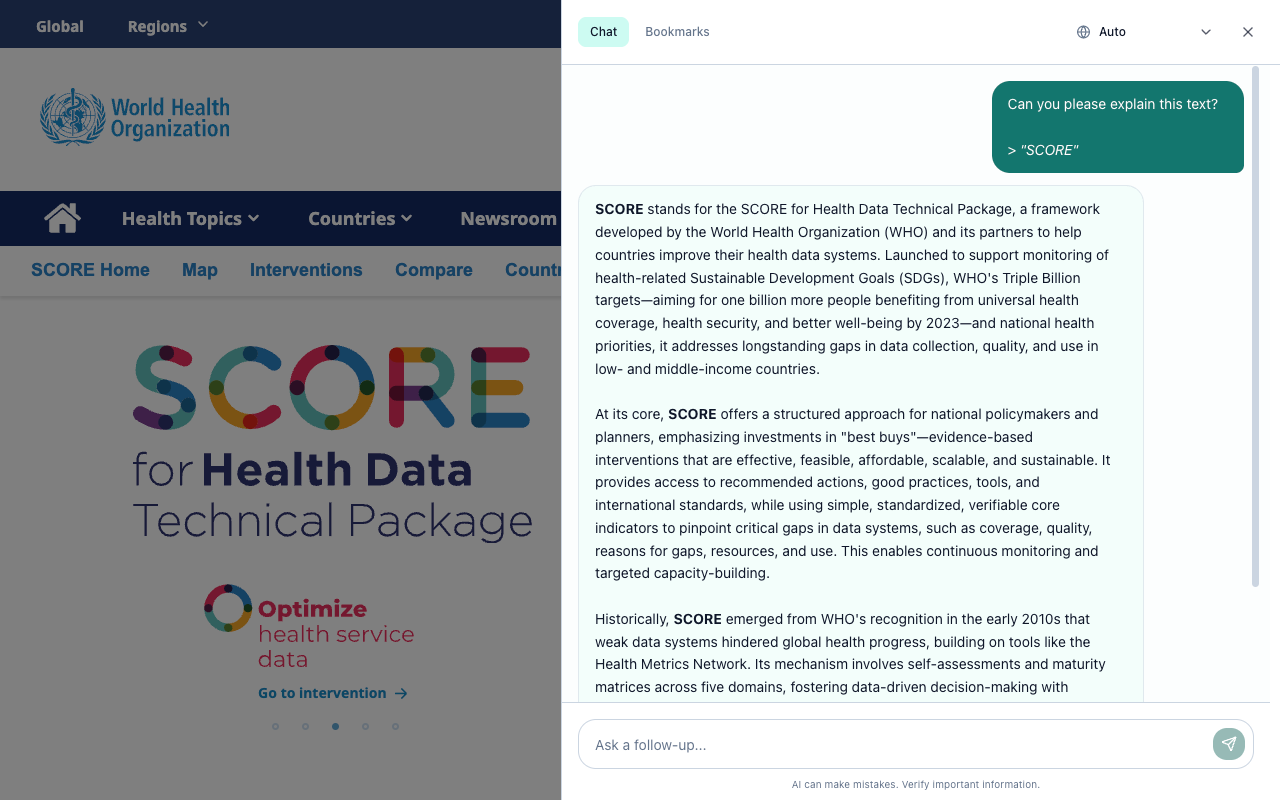Select Interventions in the SCORE navigation

(306, 270)
